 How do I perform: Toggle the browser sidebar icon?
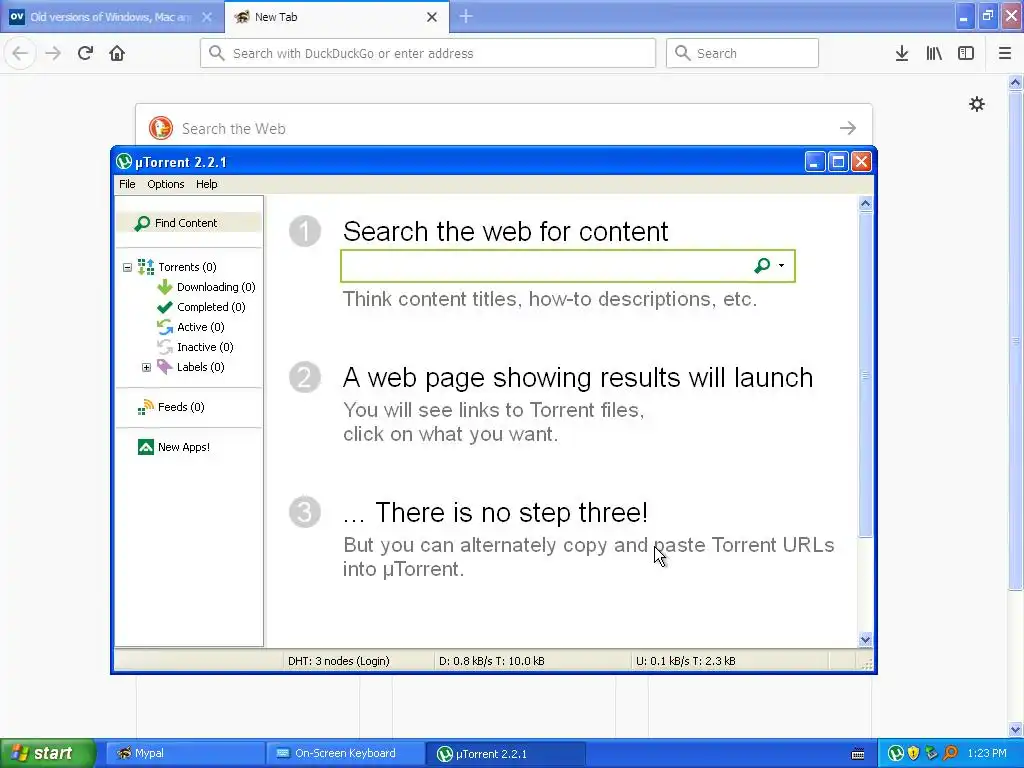[966, 53]
